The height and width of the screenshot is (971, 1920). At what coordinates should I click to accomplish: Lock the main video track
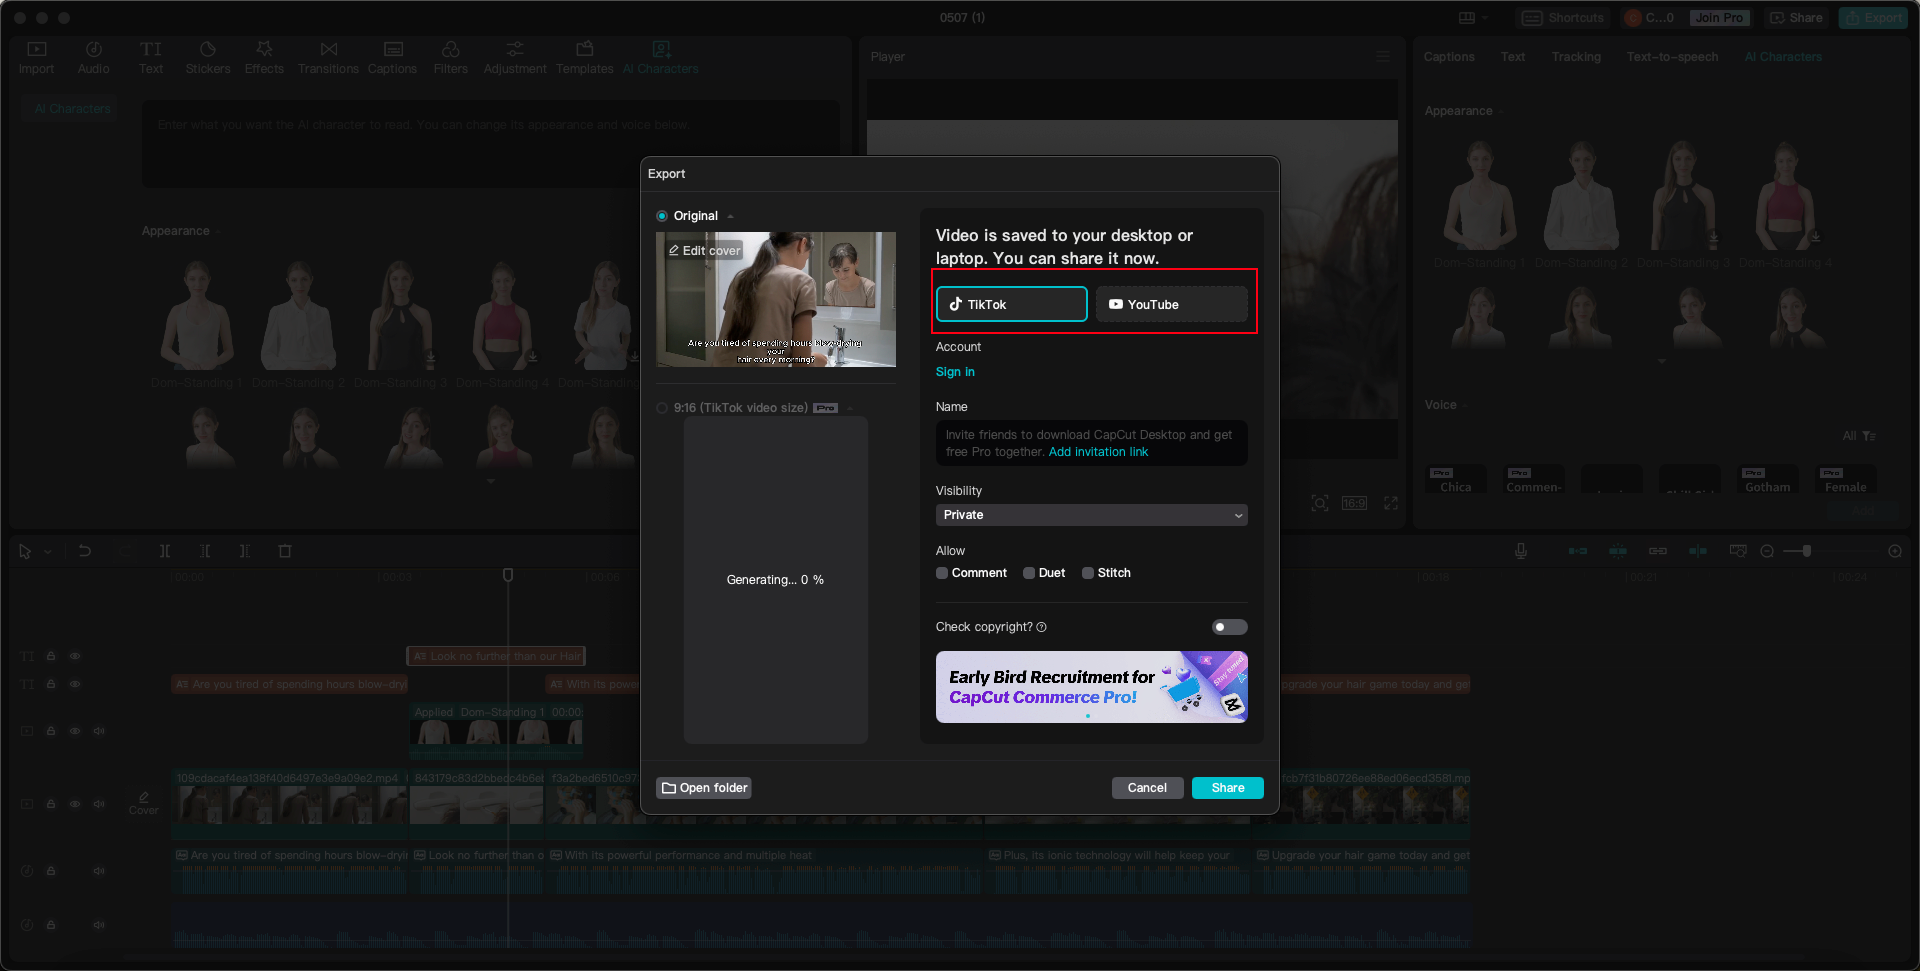pos(51,803)
